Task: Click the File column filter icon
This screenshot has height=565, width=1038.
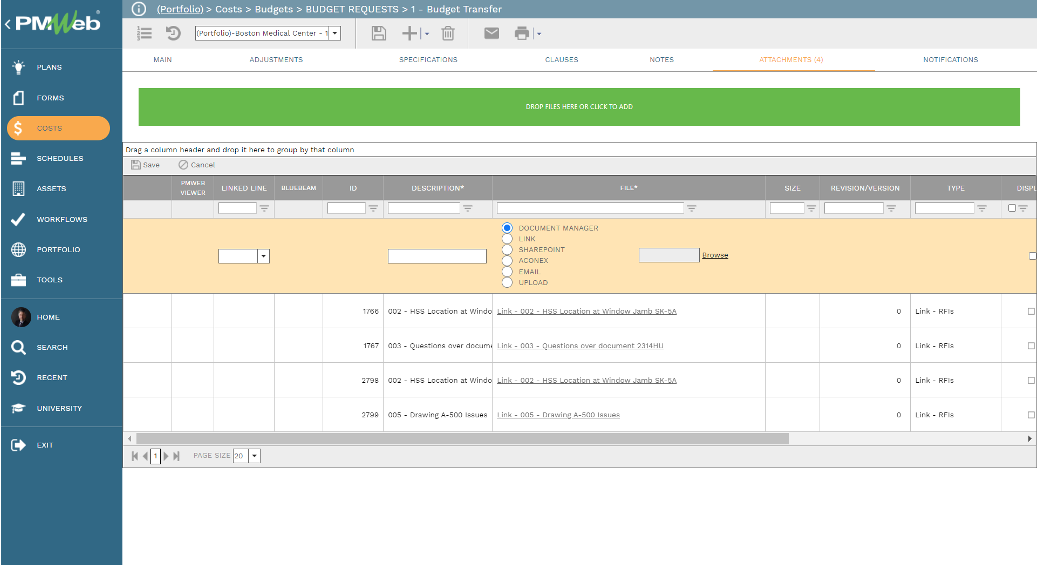Action: point(692,208)
